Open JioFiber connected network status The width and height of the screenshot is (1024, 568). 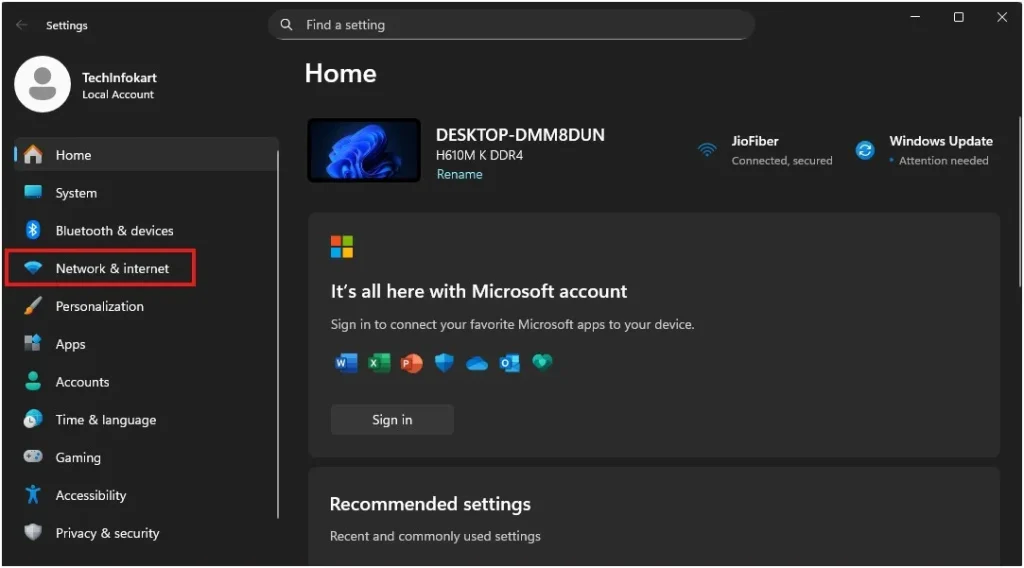click(x=765, y=150)
